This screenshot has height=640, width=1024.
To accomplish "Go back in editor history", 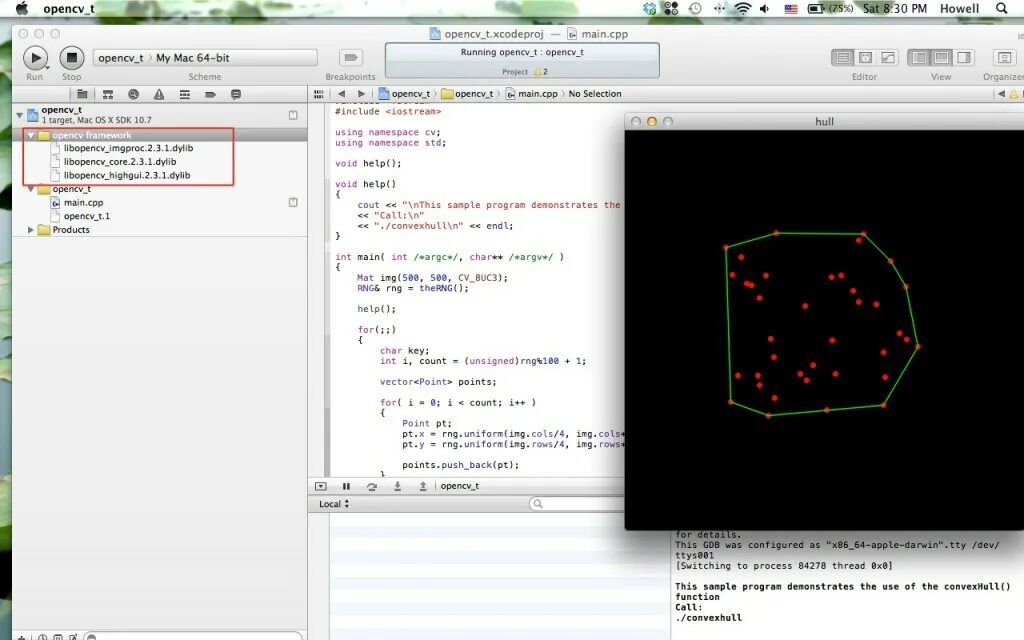I will 342,94.
